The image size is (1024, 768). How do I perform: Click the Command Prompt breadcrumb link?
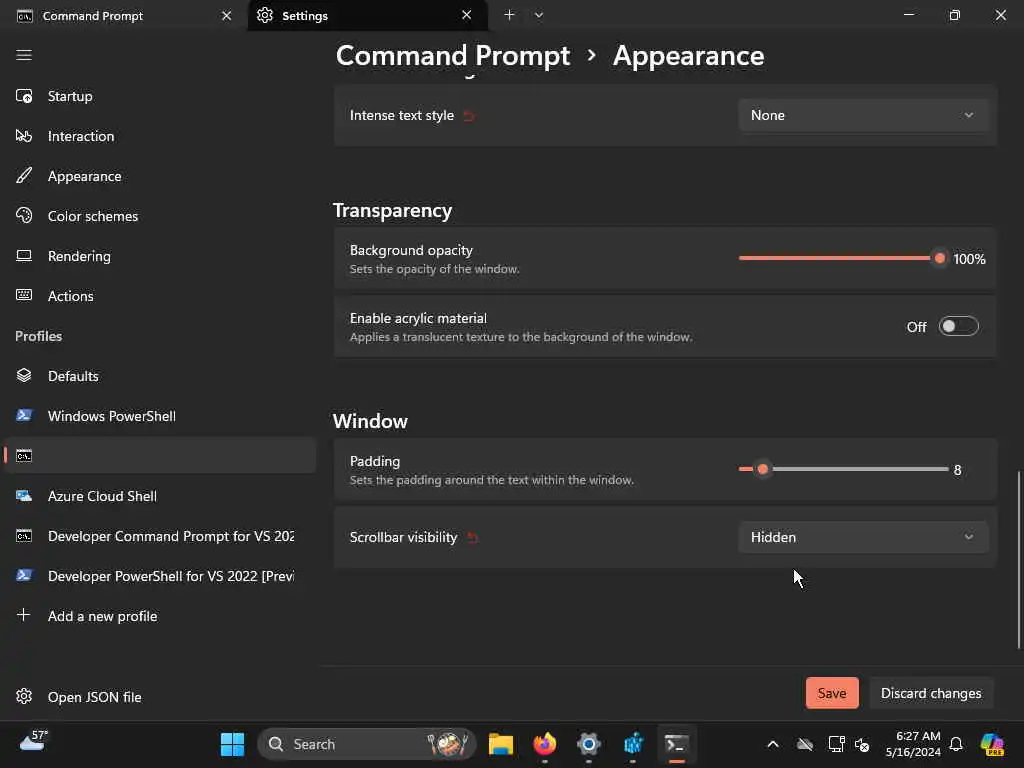click(x=453, y=56)
